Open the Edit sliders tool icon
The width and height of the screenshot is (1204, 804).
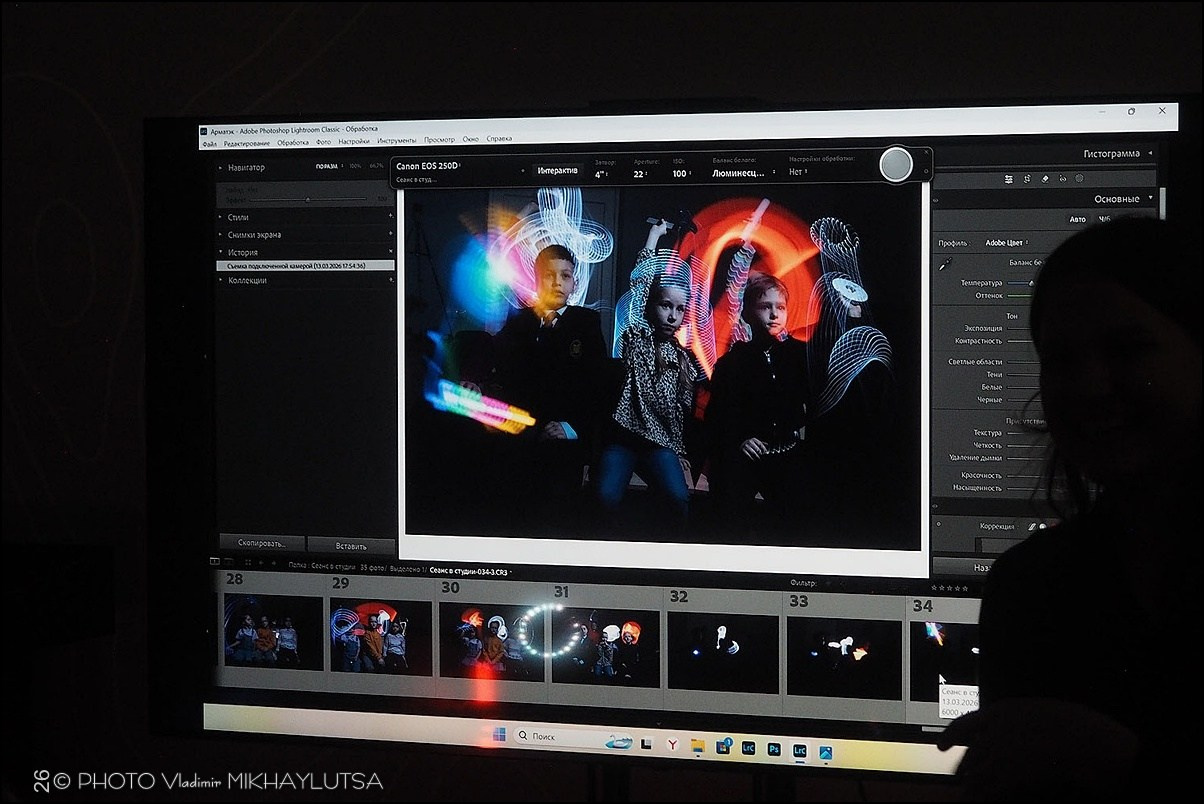[x=1009, y=179]
